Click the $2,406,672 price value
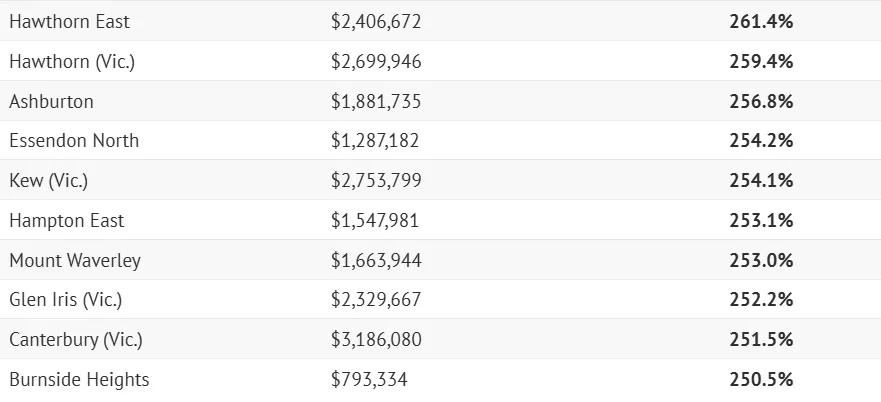881x402 pixels. point(376,21)
